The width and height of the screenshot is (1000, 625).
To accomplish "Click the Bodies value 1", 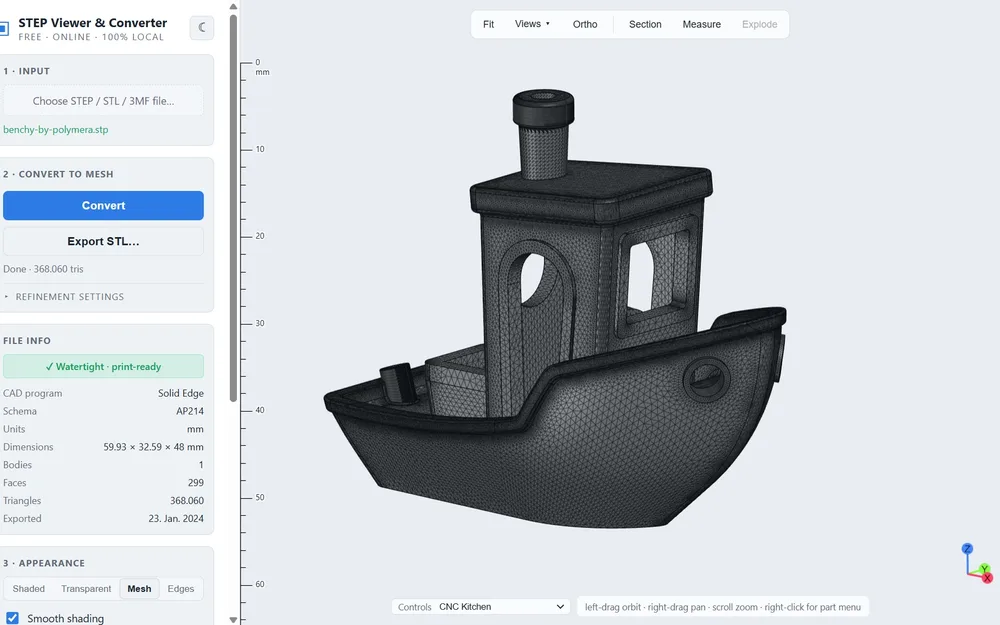I will click(201, 465).
